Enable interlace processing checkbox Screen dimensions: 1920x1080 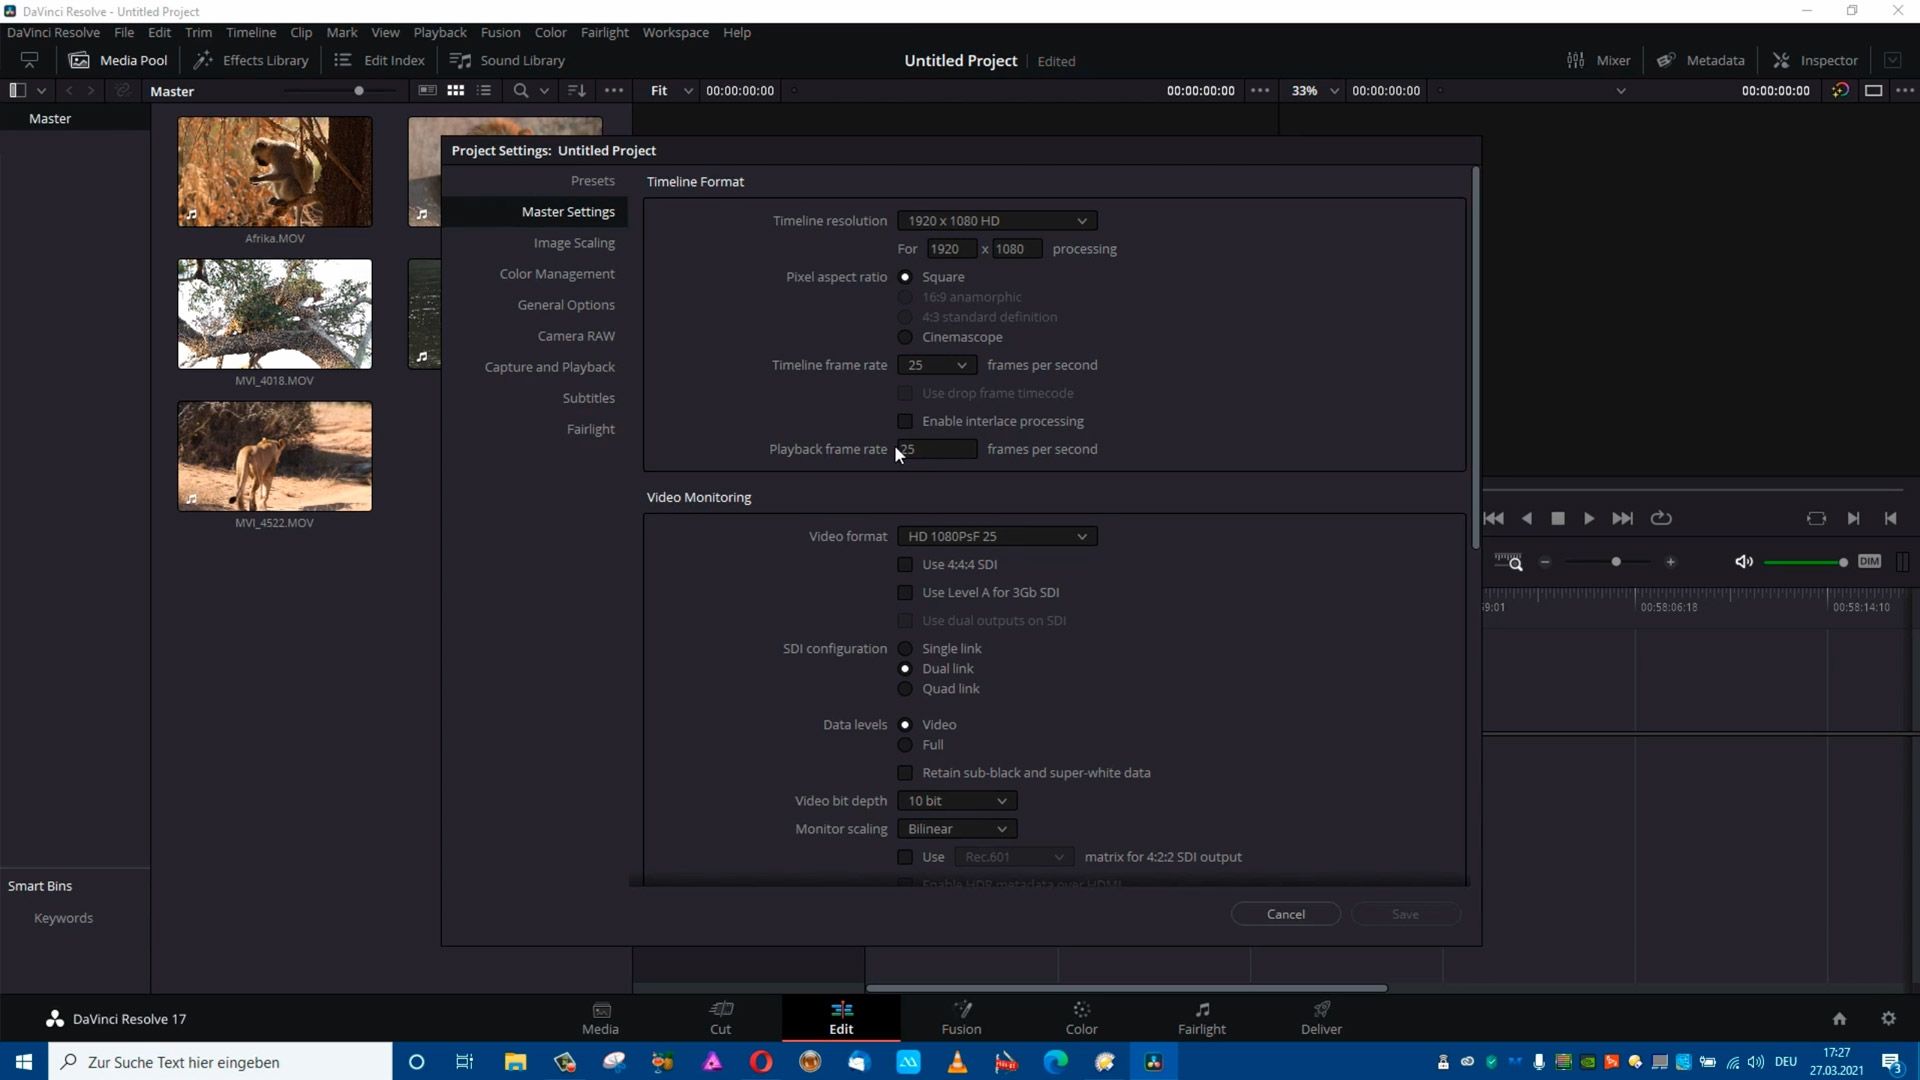point(905,421)
